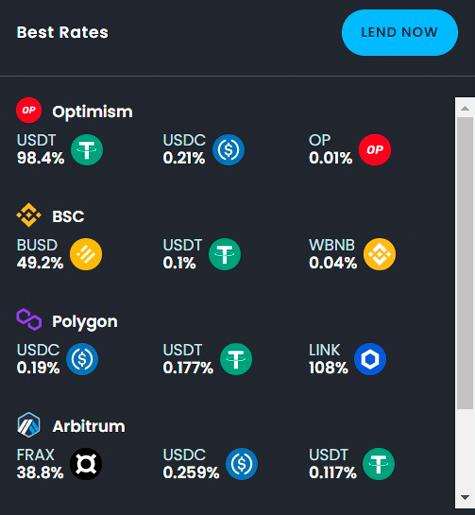
Task: Select the Chainlink LINK token icon
Action: tap(370, 359)
